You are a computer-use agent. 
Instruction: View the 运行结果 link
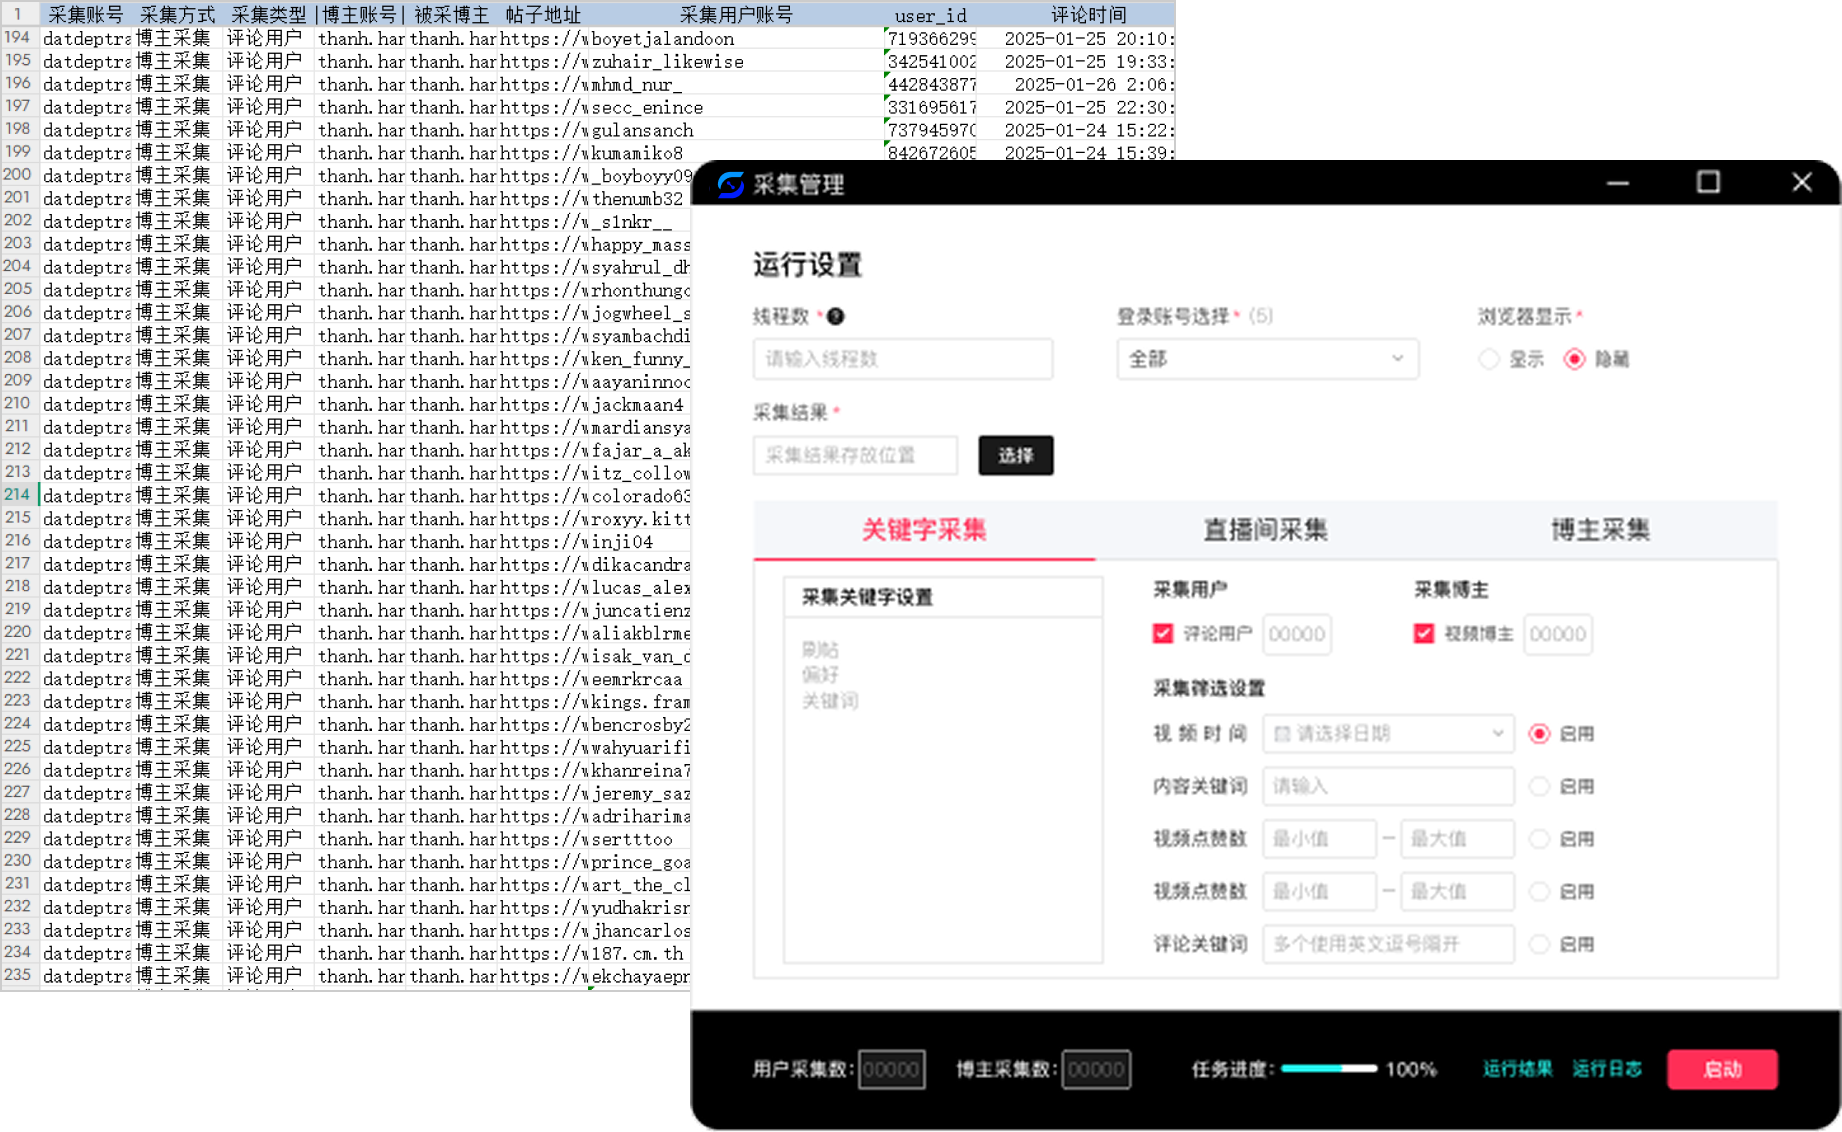(1517, 1069)
